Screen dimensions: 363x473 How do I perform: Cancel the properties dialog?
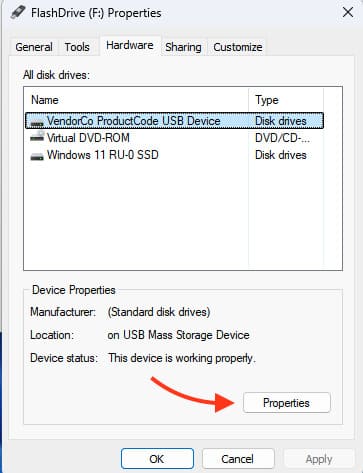click(238, 459)
